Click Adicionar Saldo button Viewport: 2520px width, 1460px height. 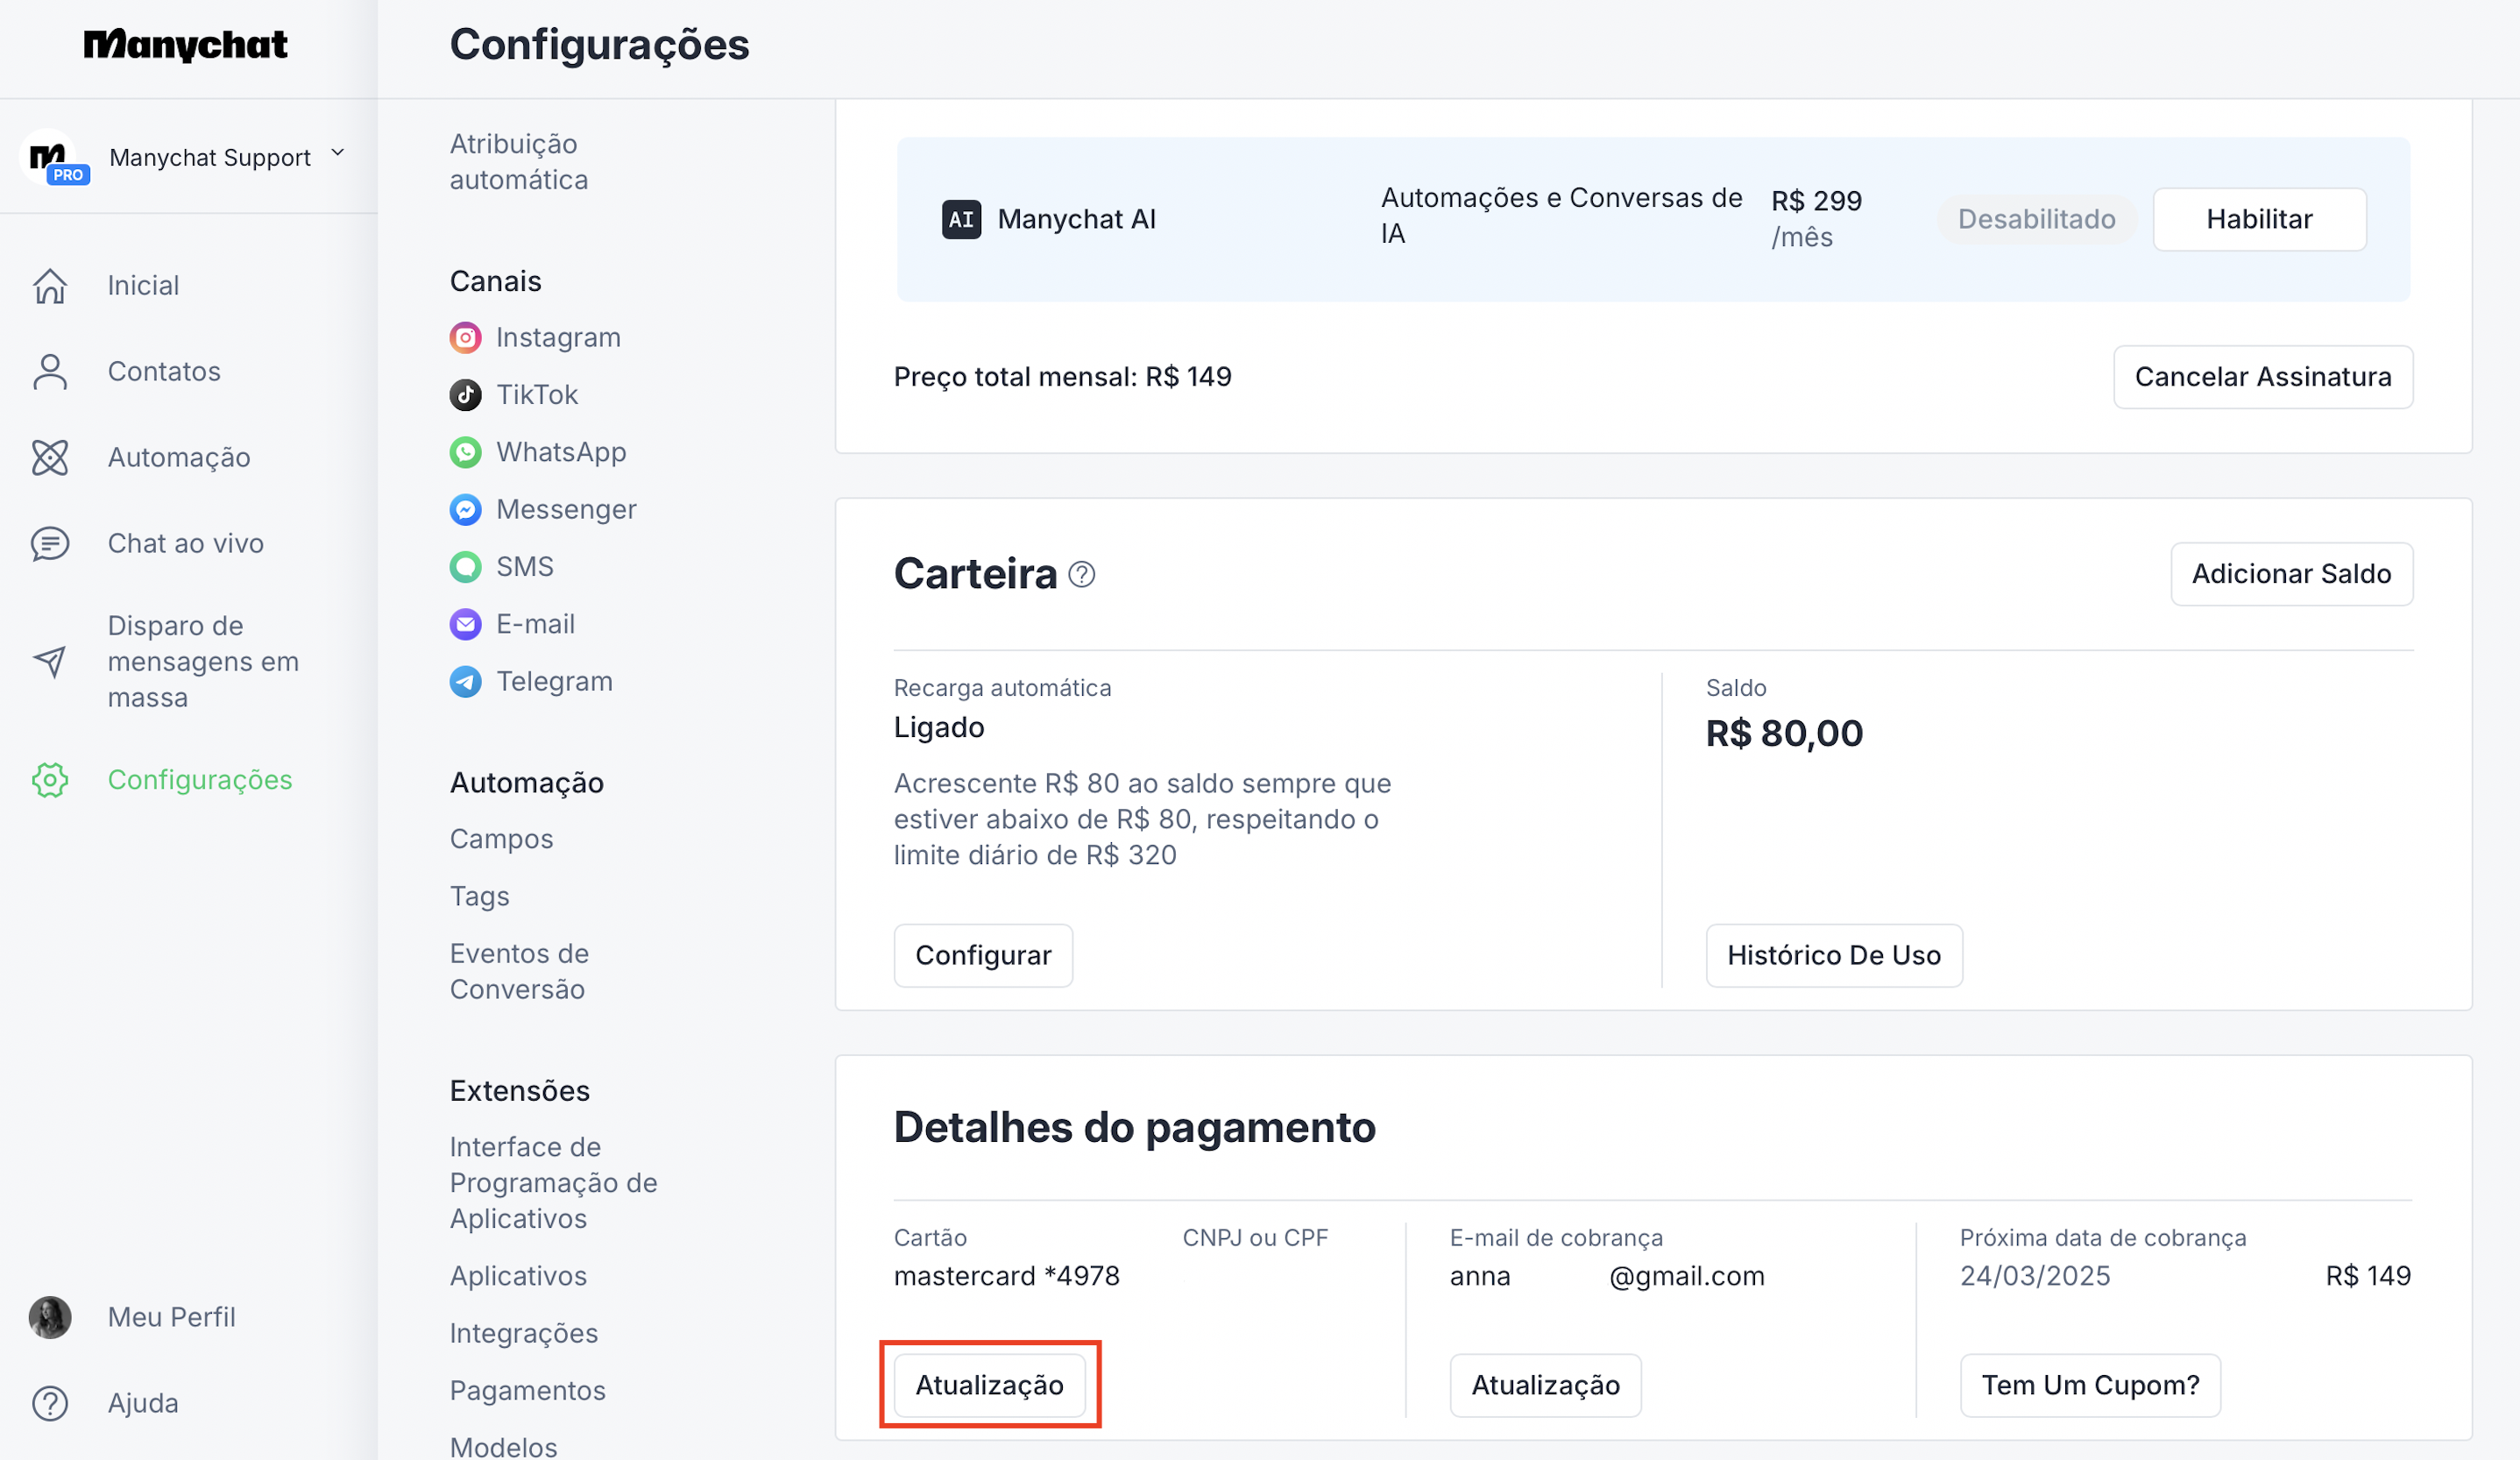click(x=2291, y=574)
